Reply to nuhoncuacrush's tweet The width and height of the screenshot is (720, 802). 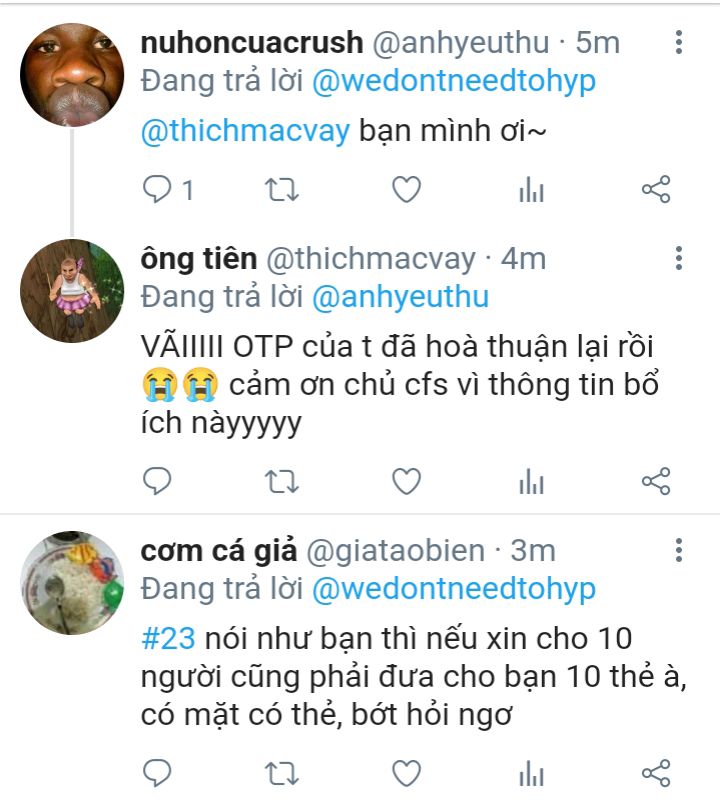tap(156, 189)
